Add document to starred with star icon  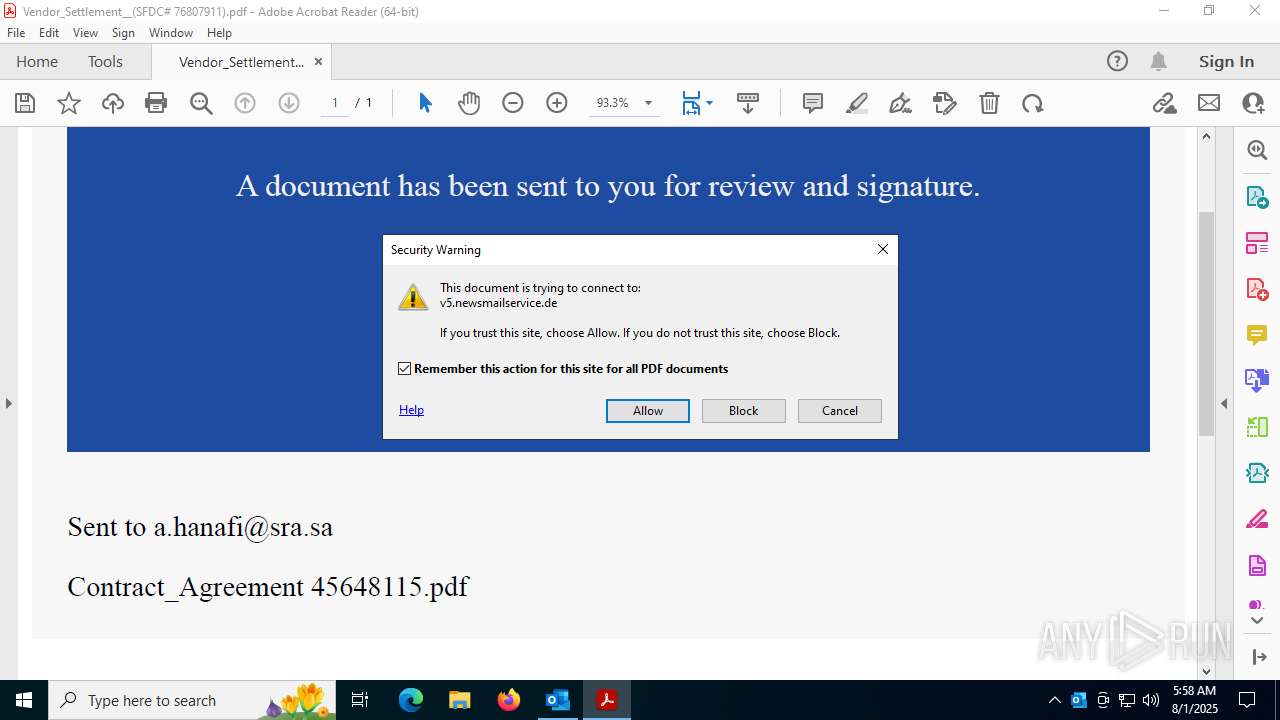[69, 103]
